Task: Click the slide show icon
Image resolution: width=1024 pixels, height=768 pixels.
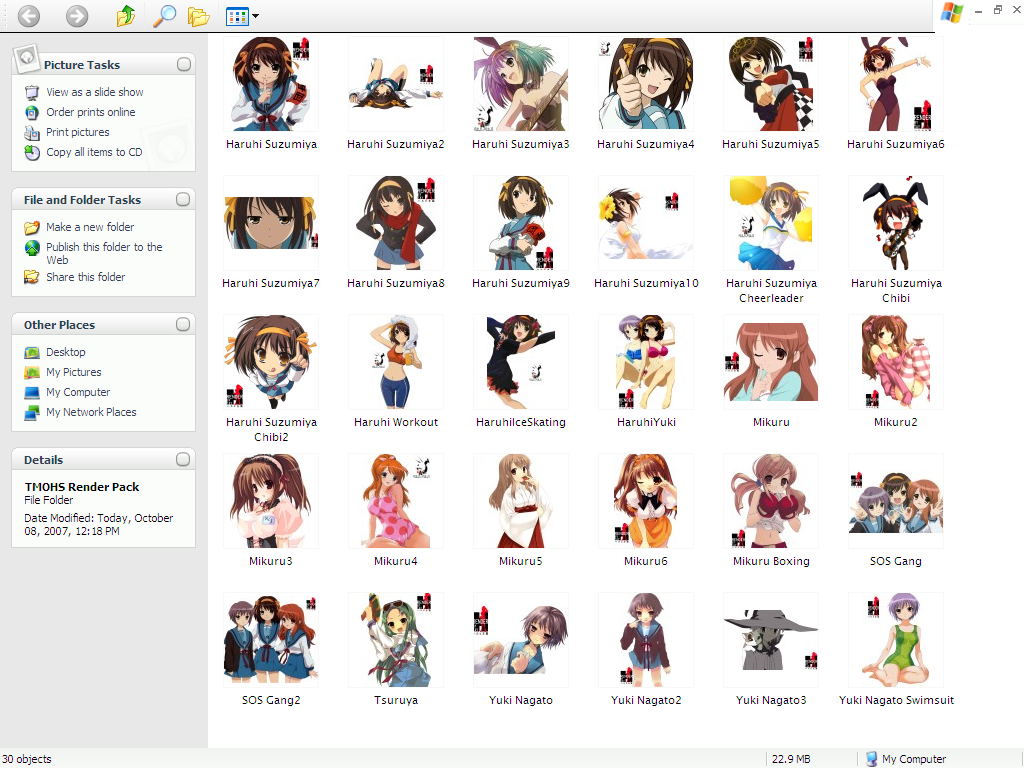Action: [x=31, y=92]
